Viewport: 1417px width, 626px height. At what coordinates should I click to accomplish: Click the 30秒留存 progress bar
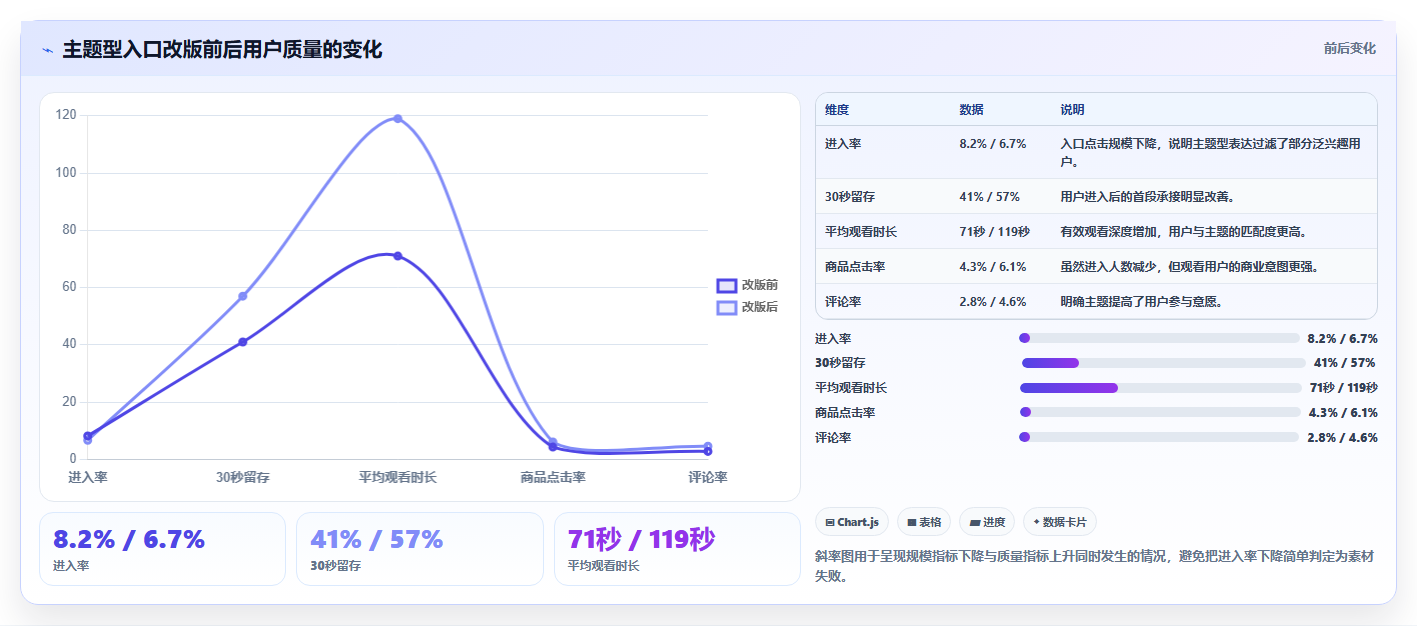click(x=1163, y=363)
